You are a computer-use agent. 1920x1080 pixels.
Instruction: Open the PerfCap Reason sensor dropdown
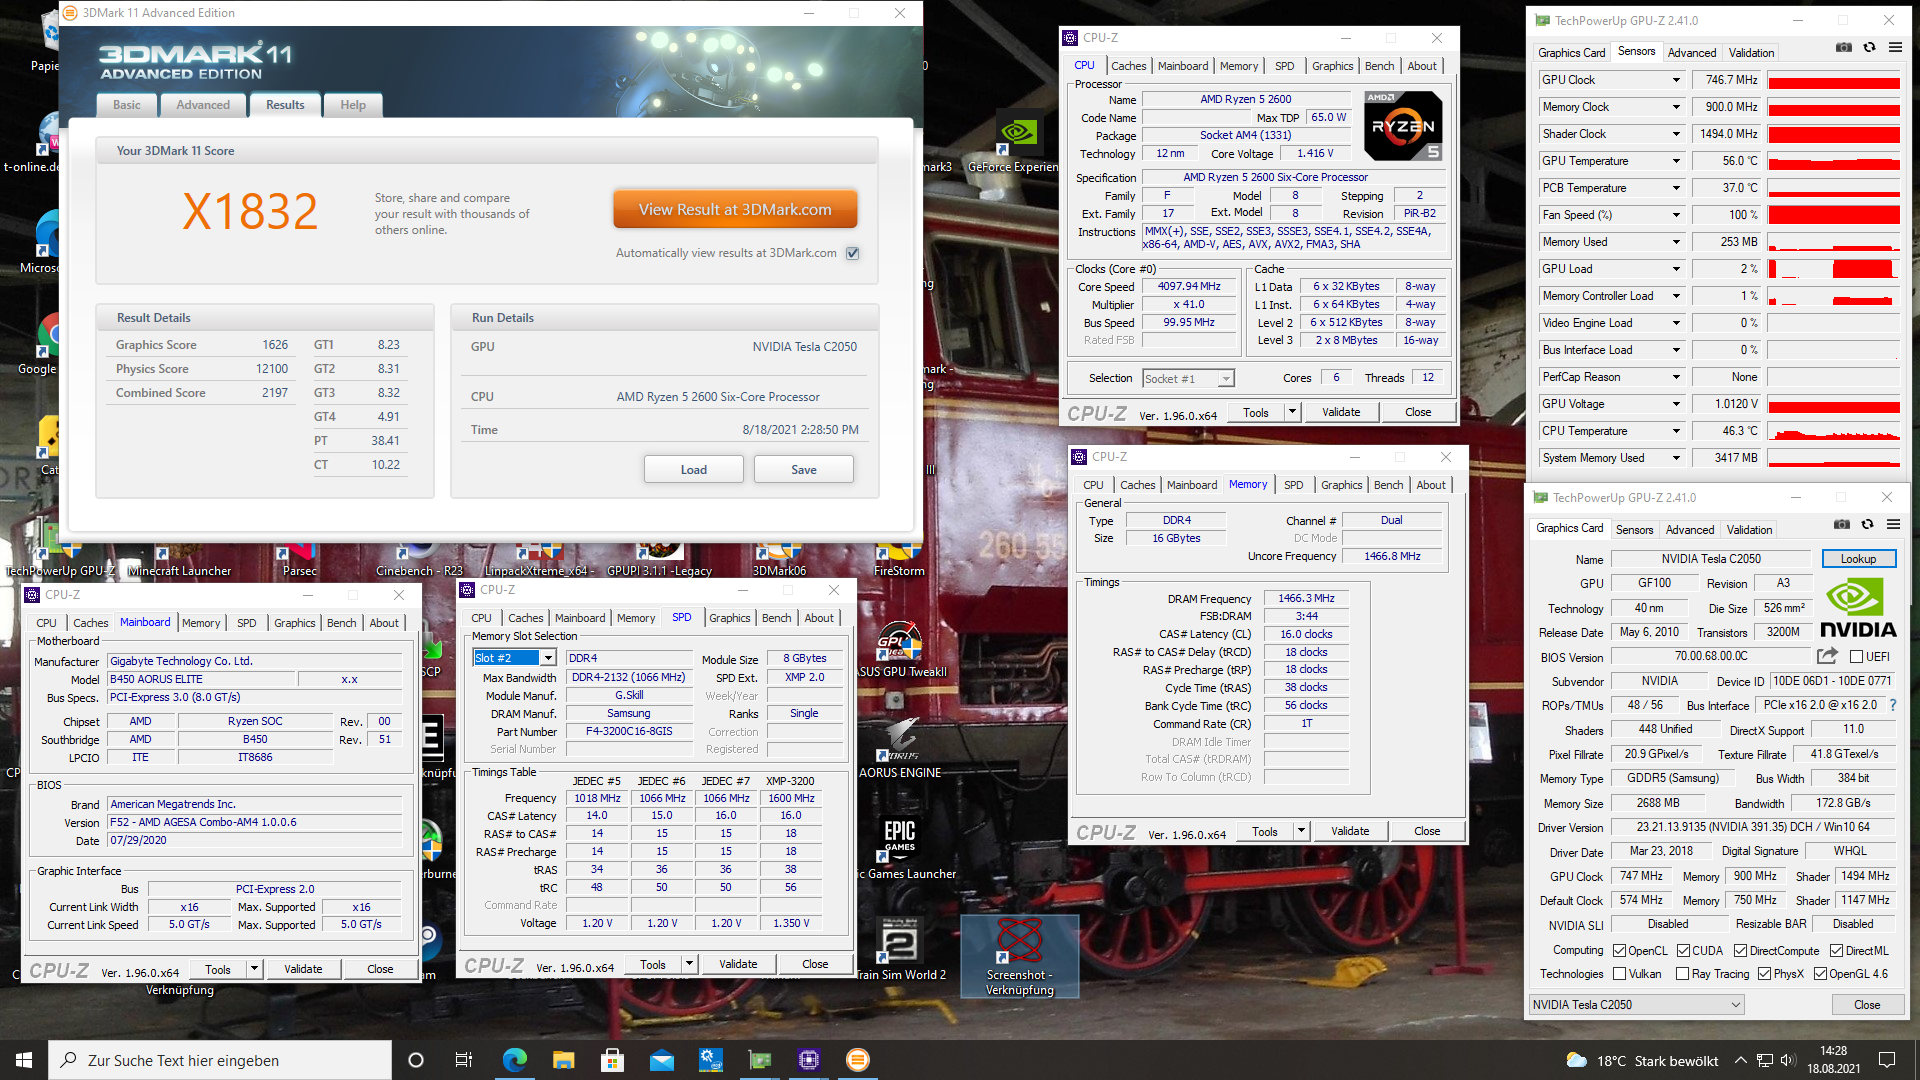pos(1676,377)
